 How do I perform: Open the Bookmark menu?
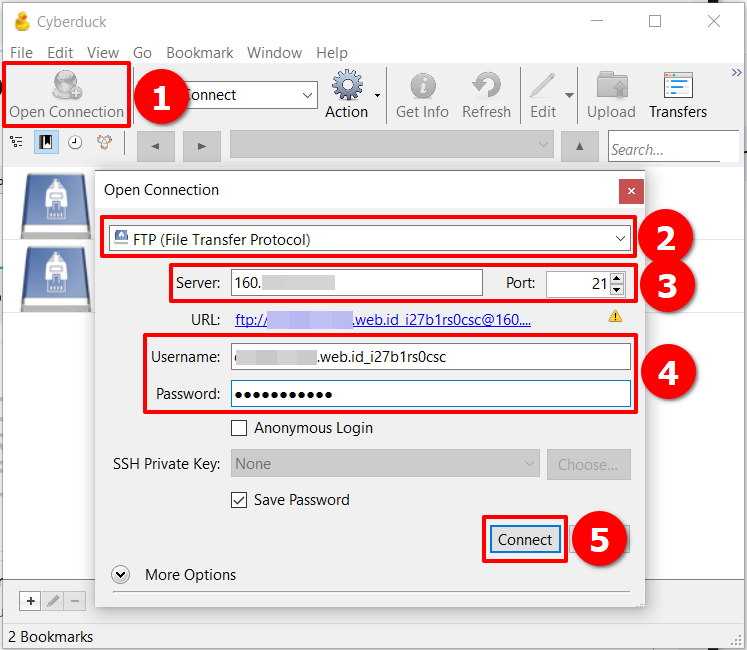click(200, 52)
